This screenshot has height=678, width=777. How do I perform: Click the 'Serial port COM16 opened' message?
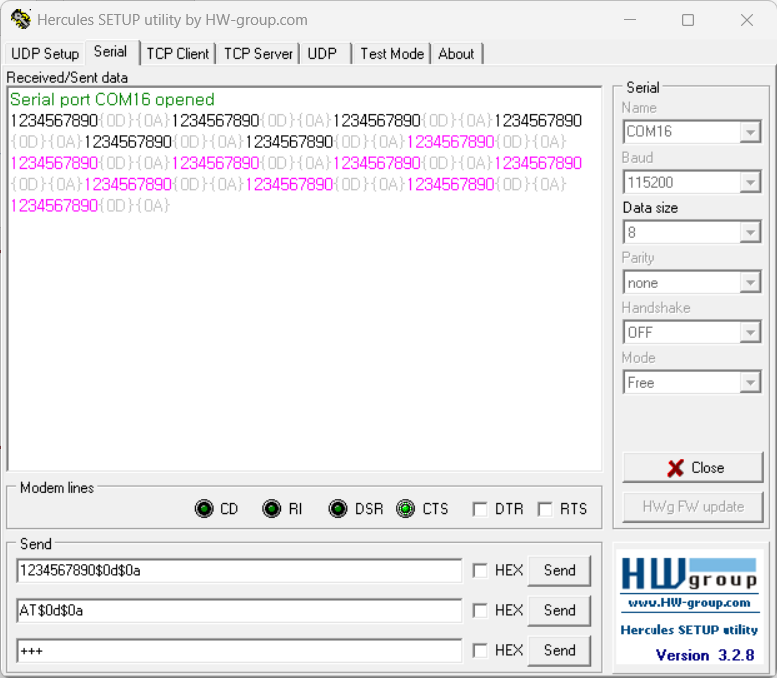(112, 100)
